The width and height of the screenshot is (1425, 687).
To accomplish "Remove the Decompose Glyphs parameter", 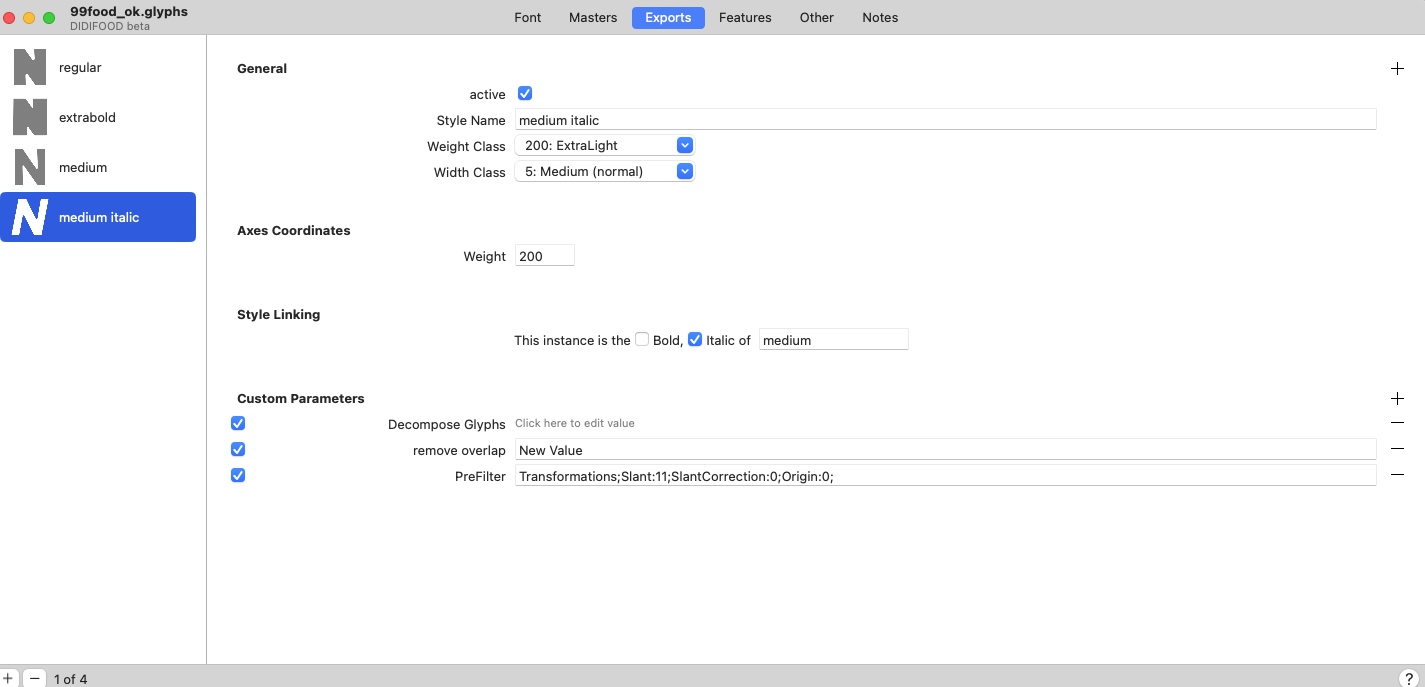I will click(1397, 423).
